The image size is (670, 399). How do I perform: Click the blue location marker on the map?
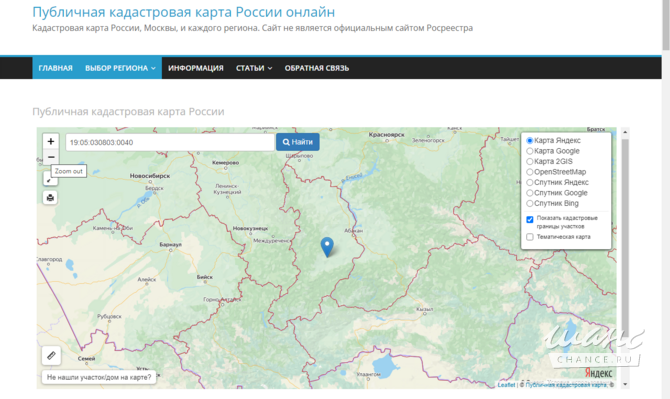[327, 247]
